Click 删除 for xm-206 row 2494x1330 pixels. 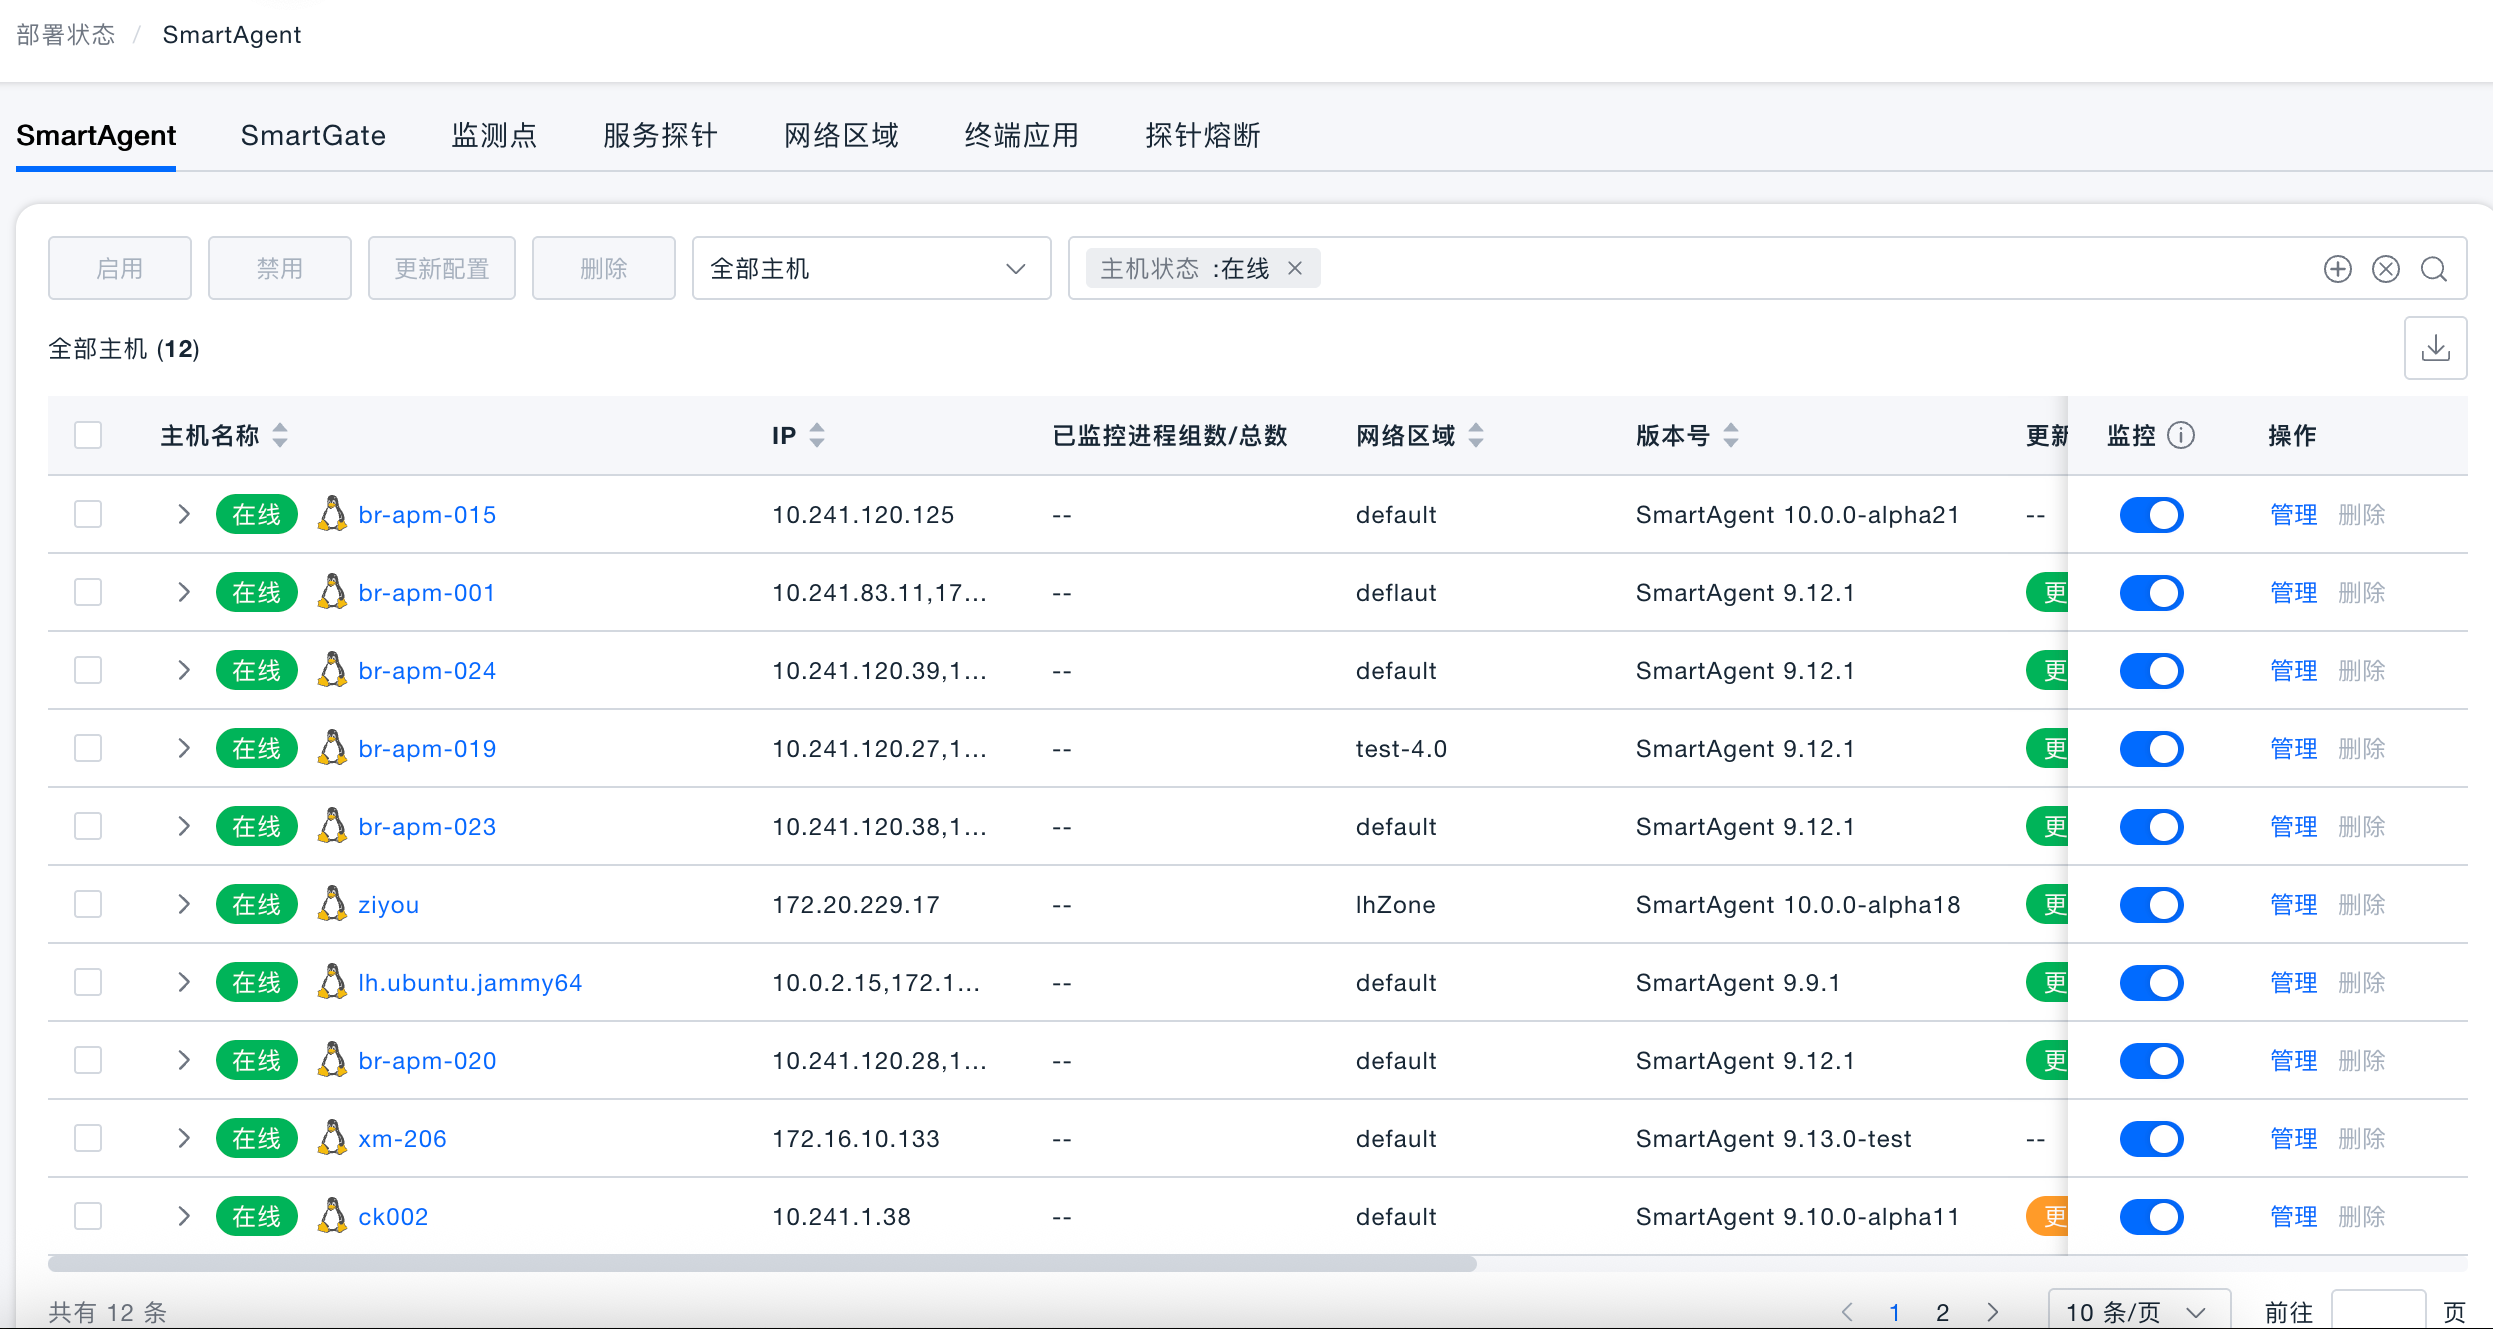click(2361, 1138)
